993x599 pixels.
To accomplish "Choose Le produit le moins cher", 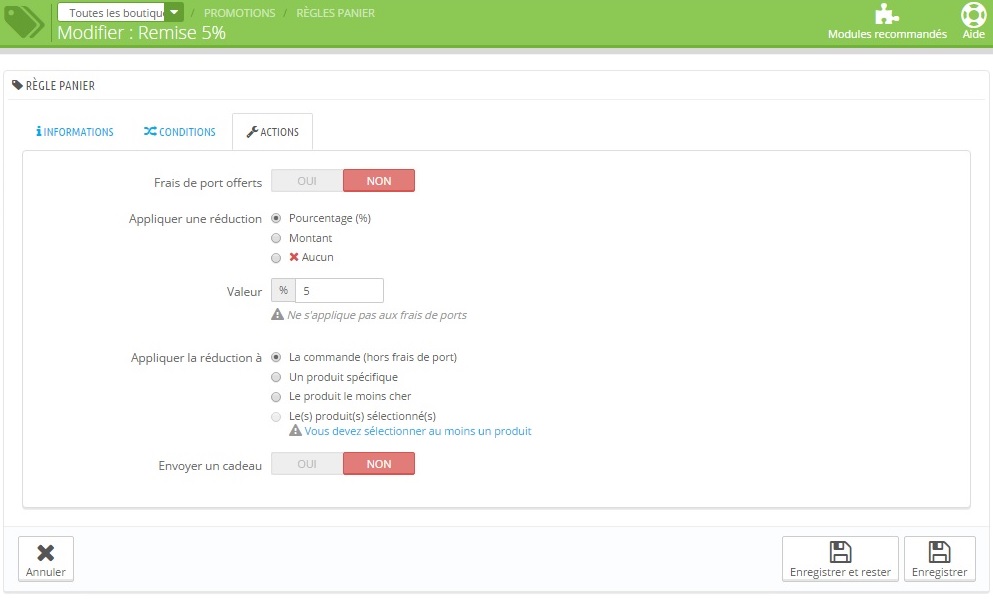I will pyautogui.click(x=276, y=397).
